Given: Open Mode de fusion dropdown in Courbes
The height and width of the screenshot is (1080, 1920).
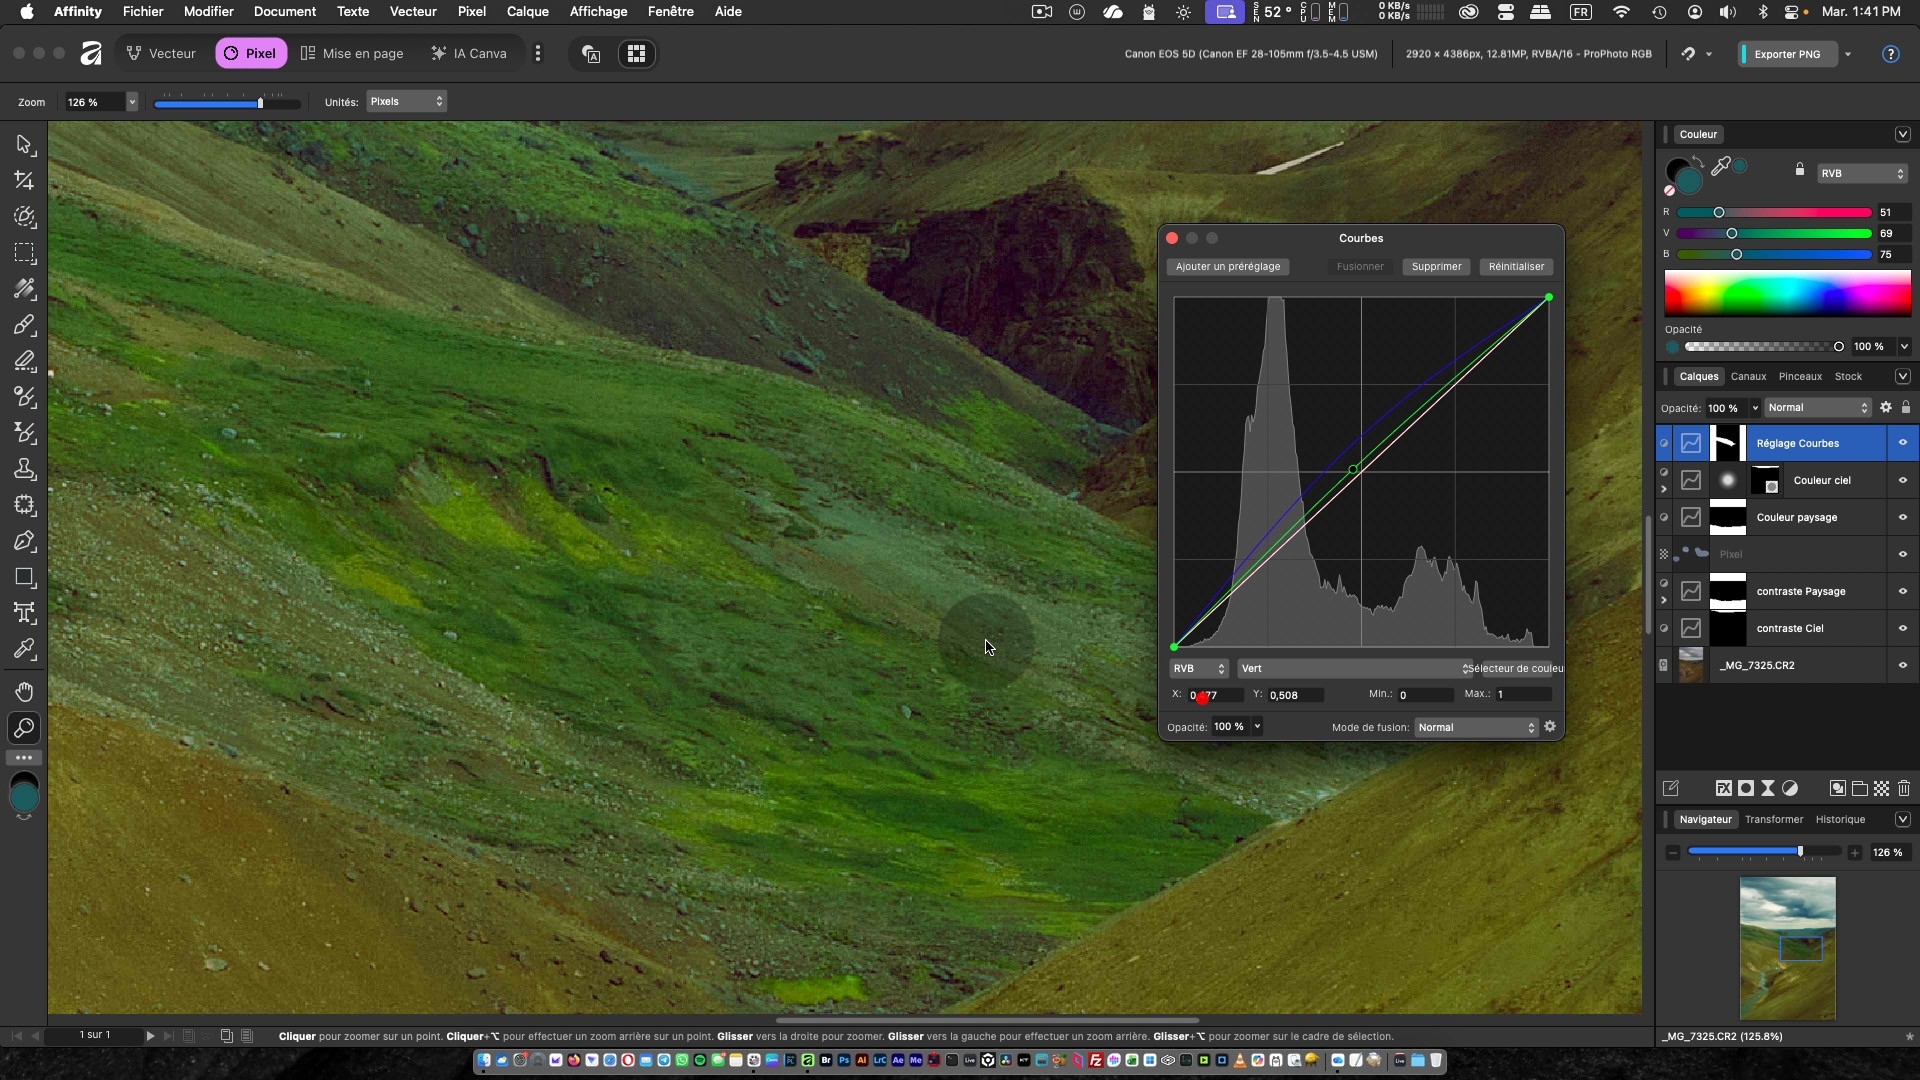Looking at the screenshot, I should pos(1475,727).
